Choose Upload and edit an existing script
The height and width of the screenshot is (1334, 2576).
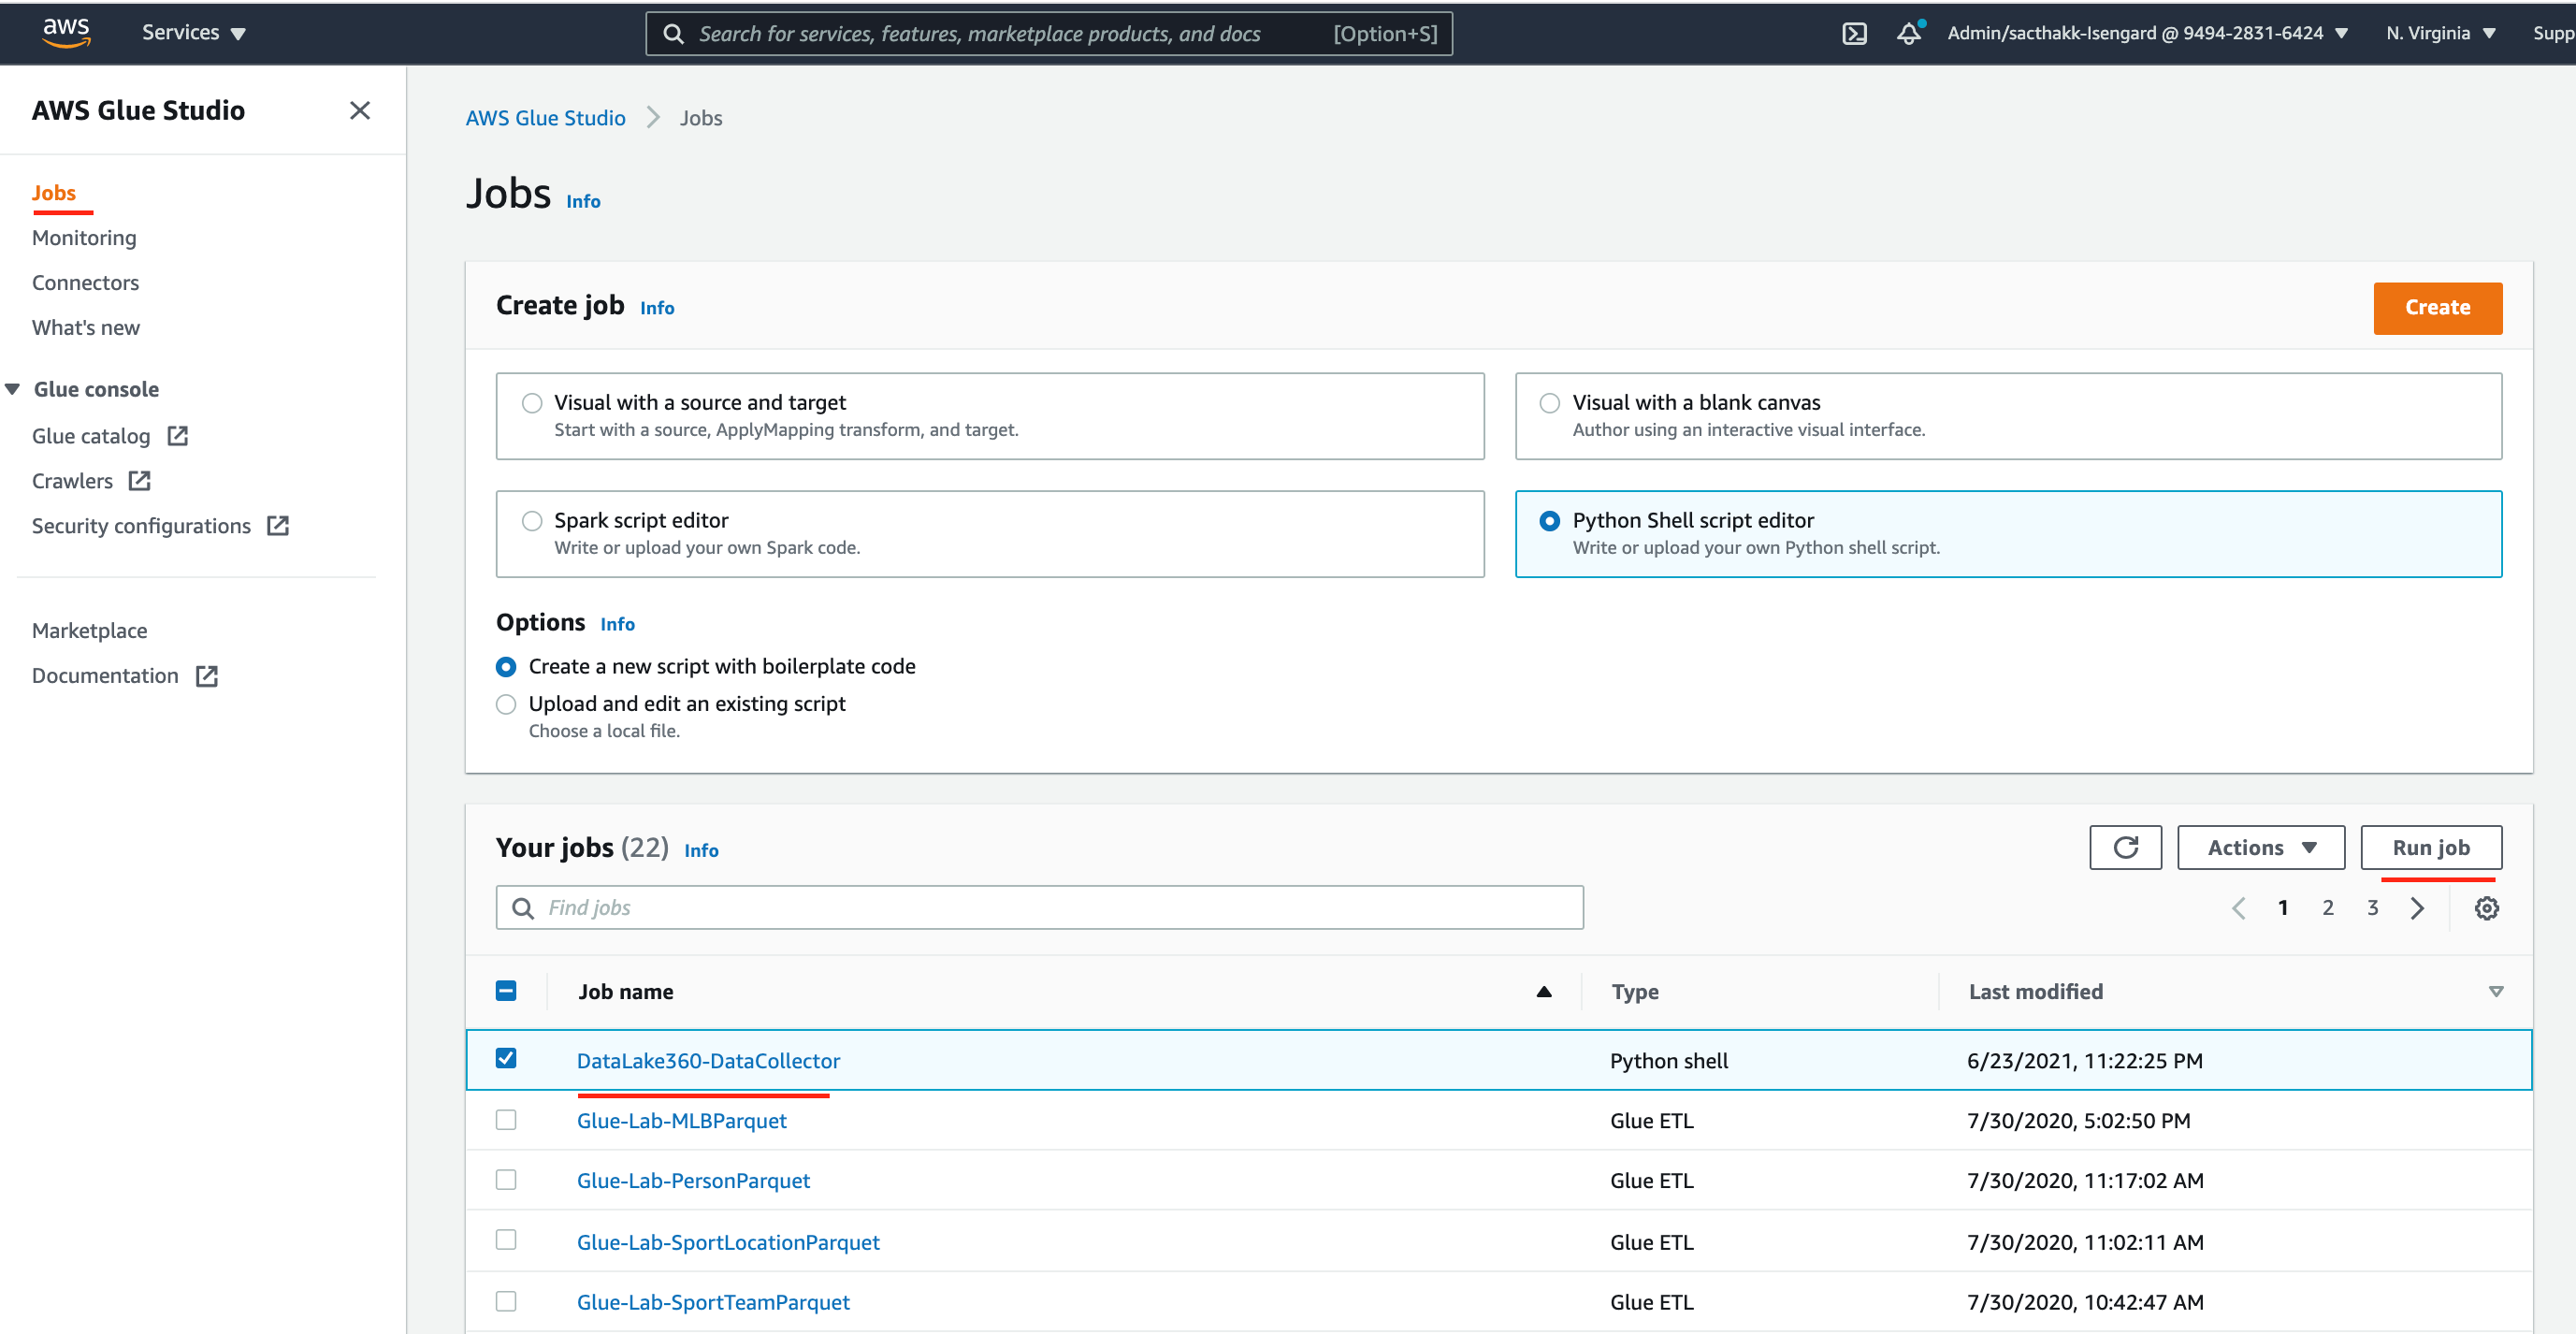click(506, 704)
